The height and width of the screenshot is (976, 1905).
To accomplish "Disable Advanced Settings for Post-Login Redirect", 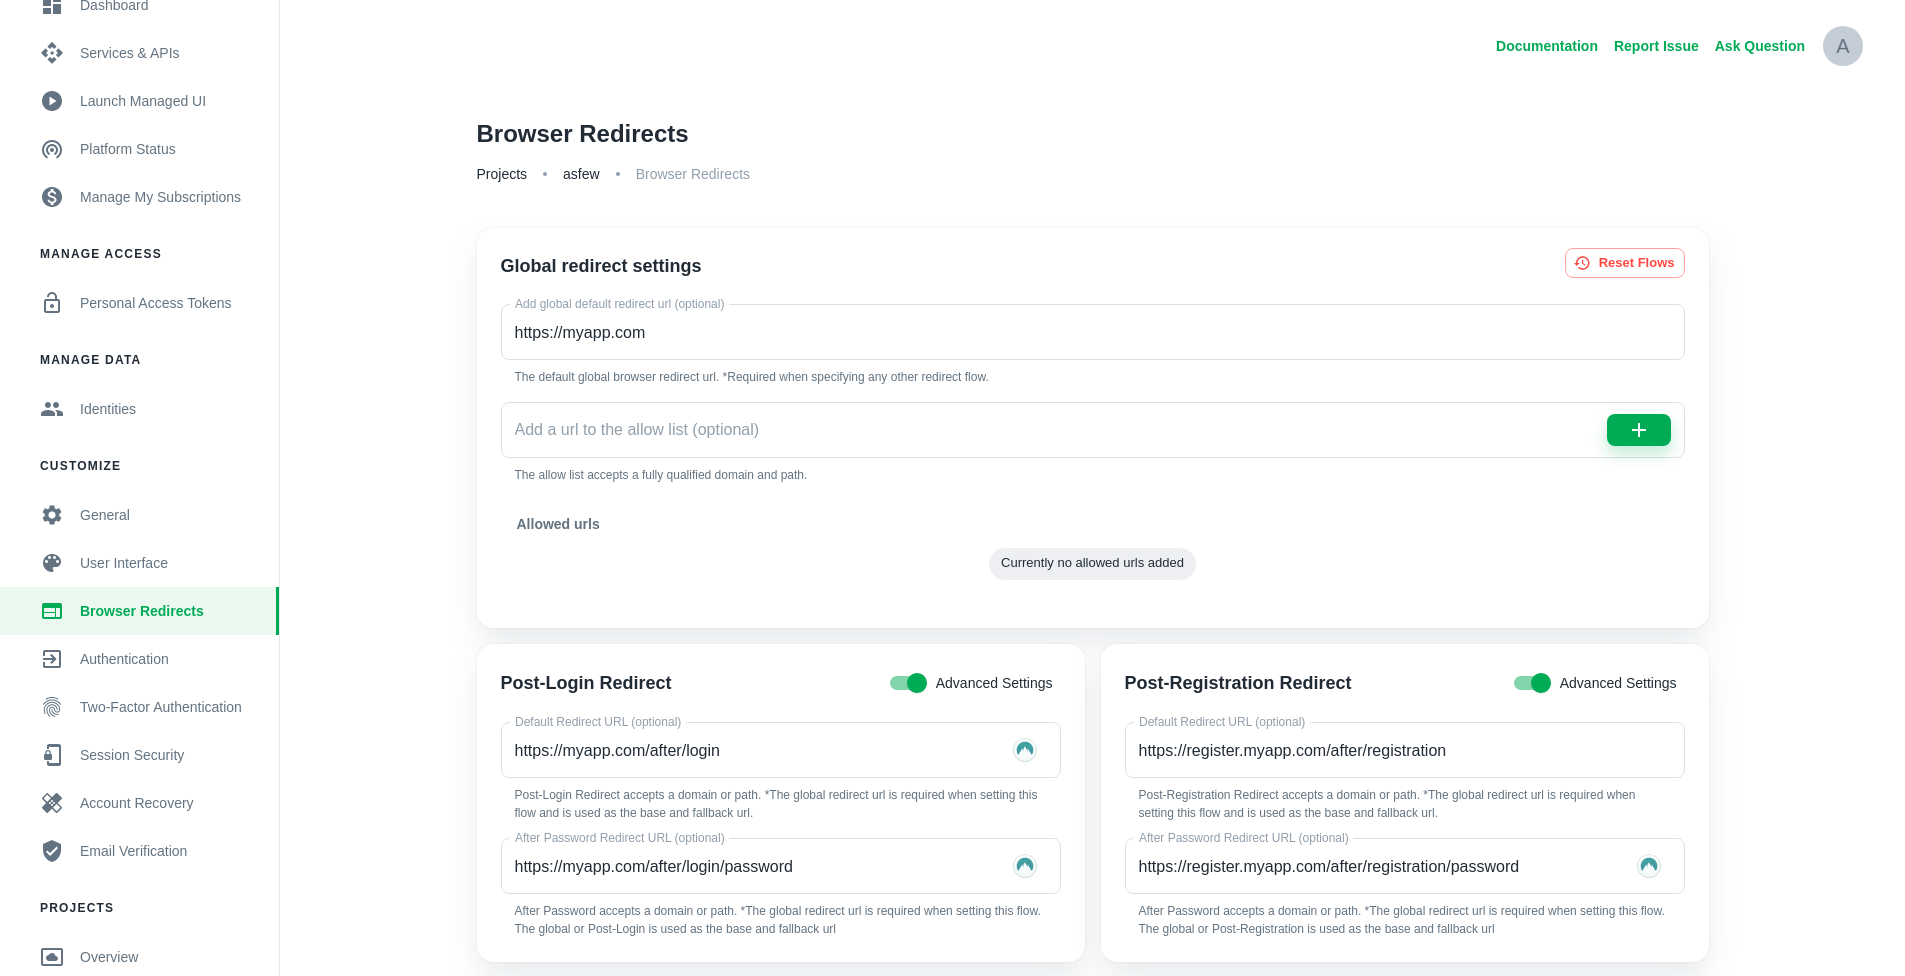I will (x=907, y=683).
